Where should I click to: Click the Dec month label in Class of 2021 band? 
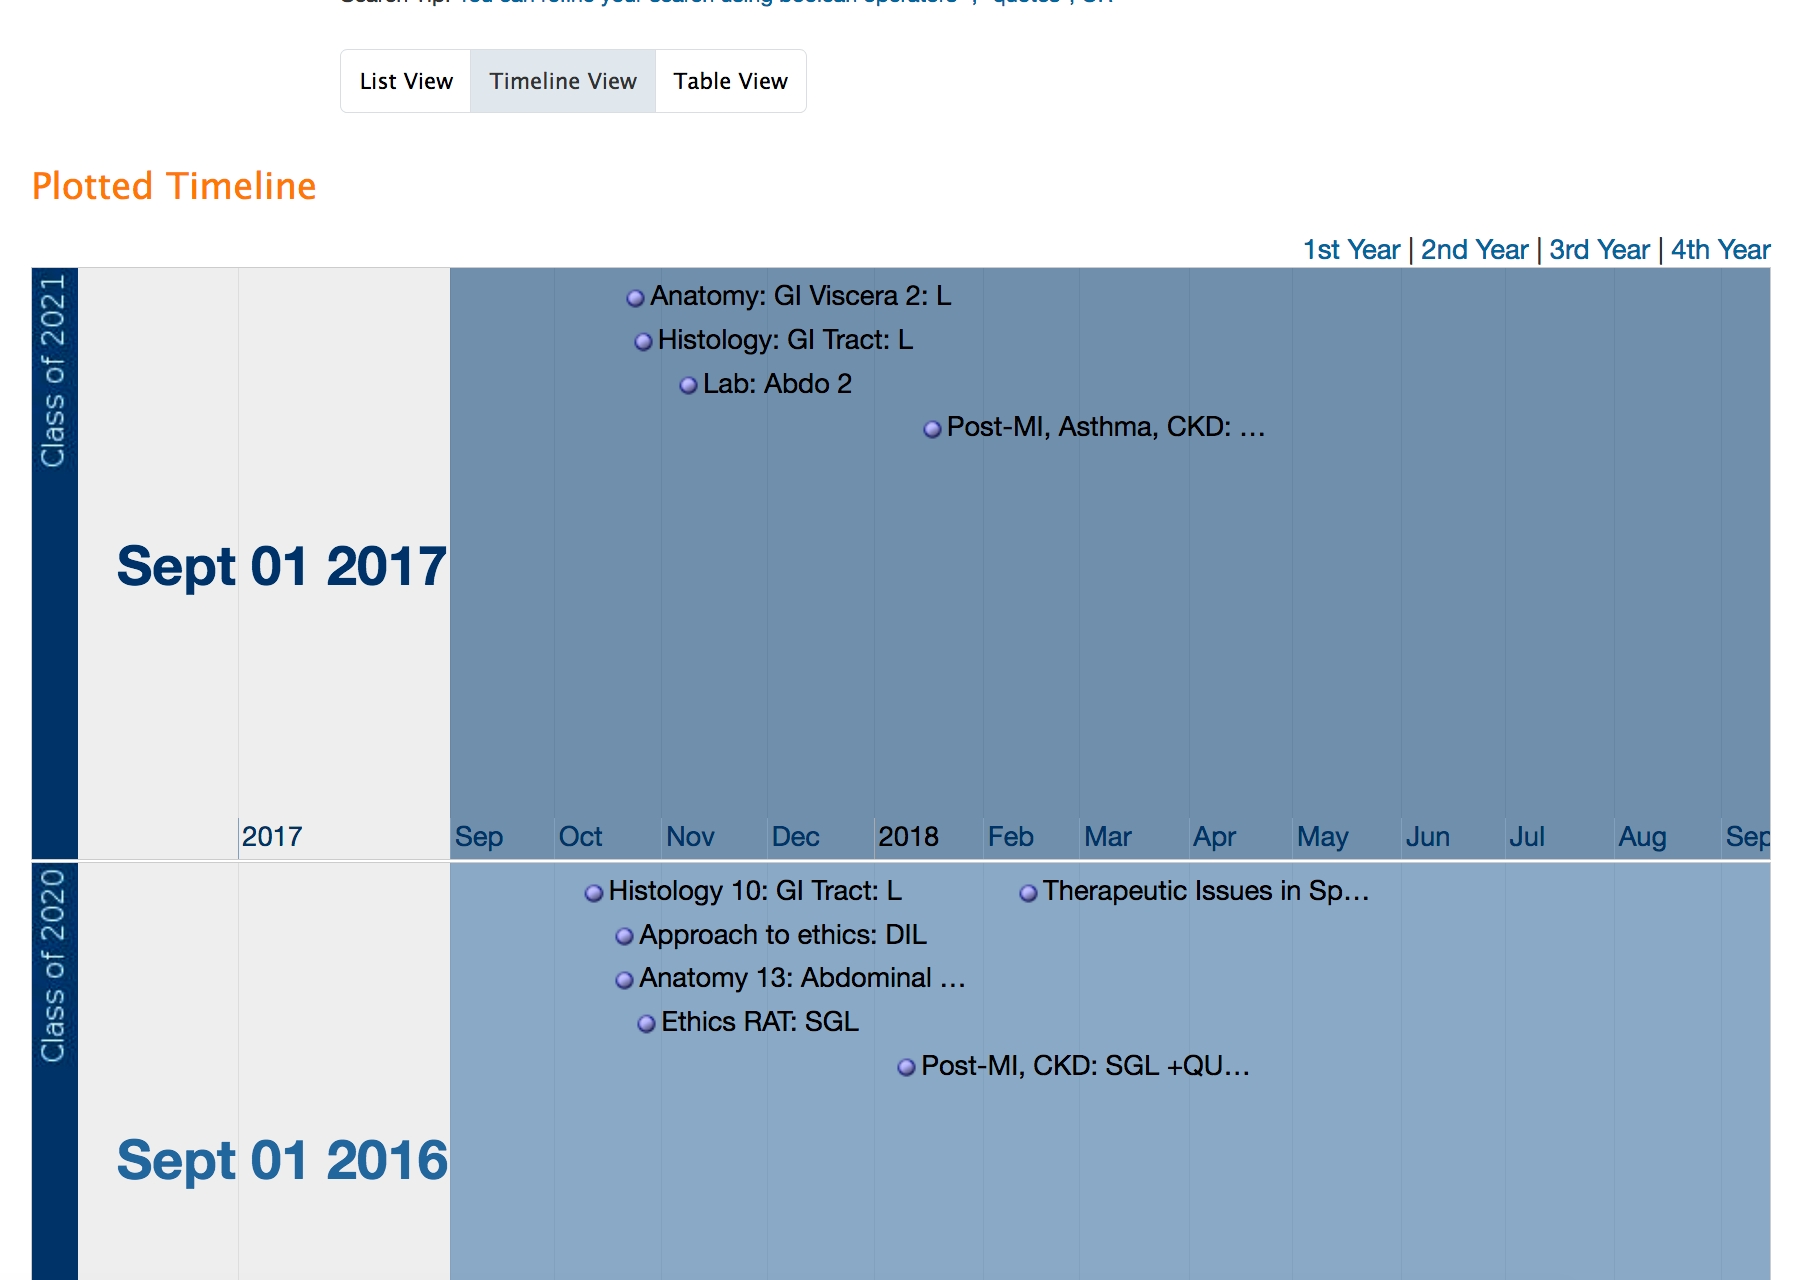tap(795, 837)
